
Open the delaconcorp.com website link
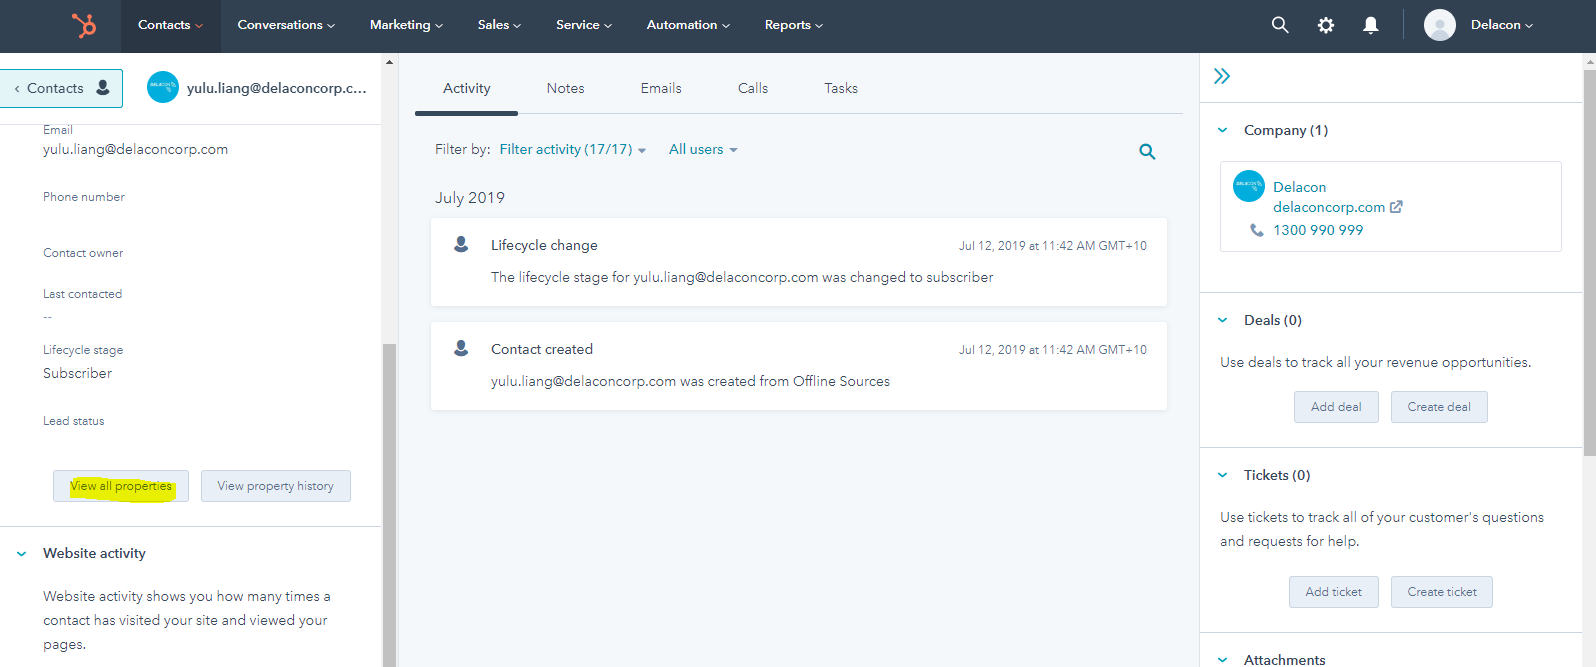click(1329, 207)
